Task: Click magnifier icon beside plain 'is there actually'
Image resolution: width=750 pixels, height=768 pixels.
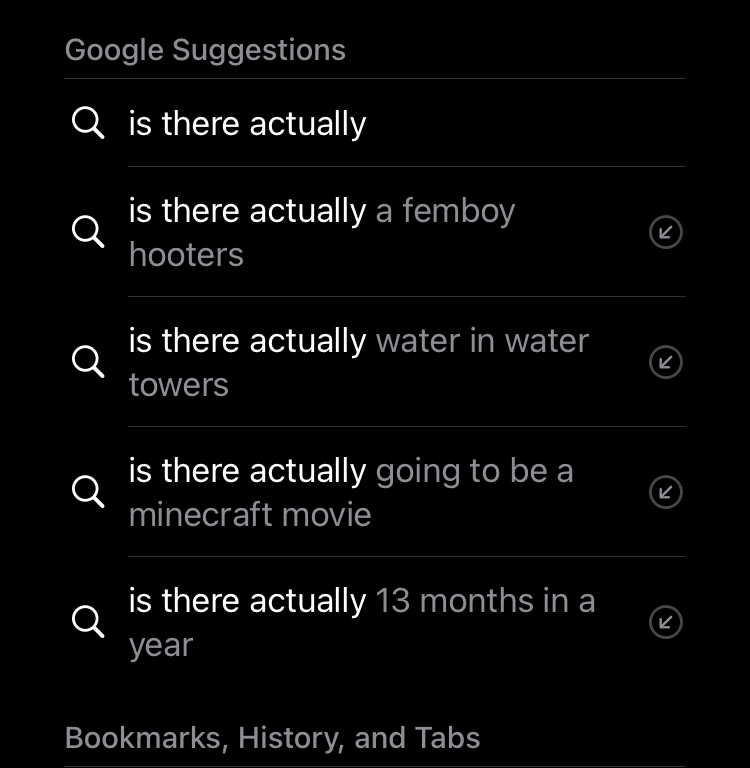Action: [x=88, y=123]
